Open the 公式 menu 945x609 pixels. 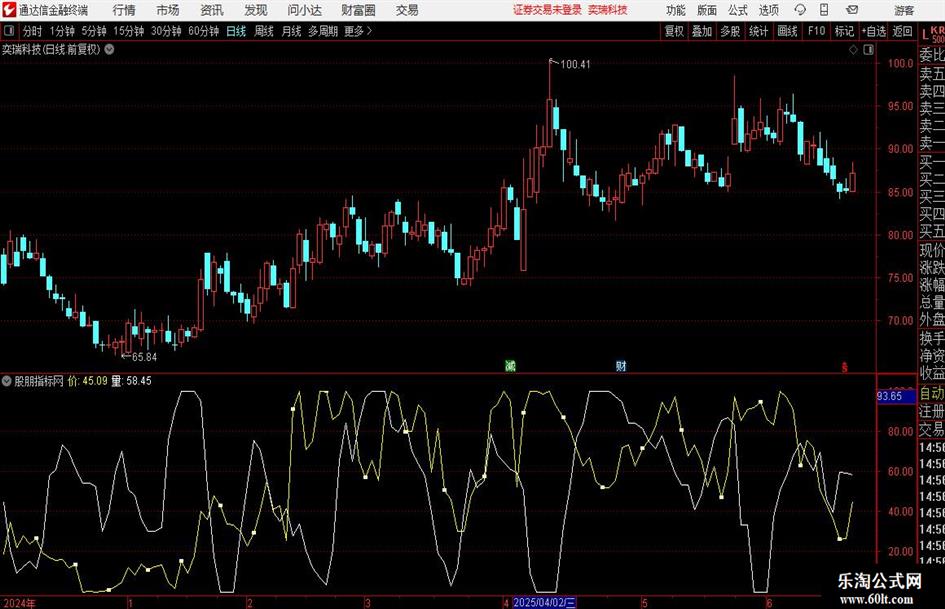[738, 10]
